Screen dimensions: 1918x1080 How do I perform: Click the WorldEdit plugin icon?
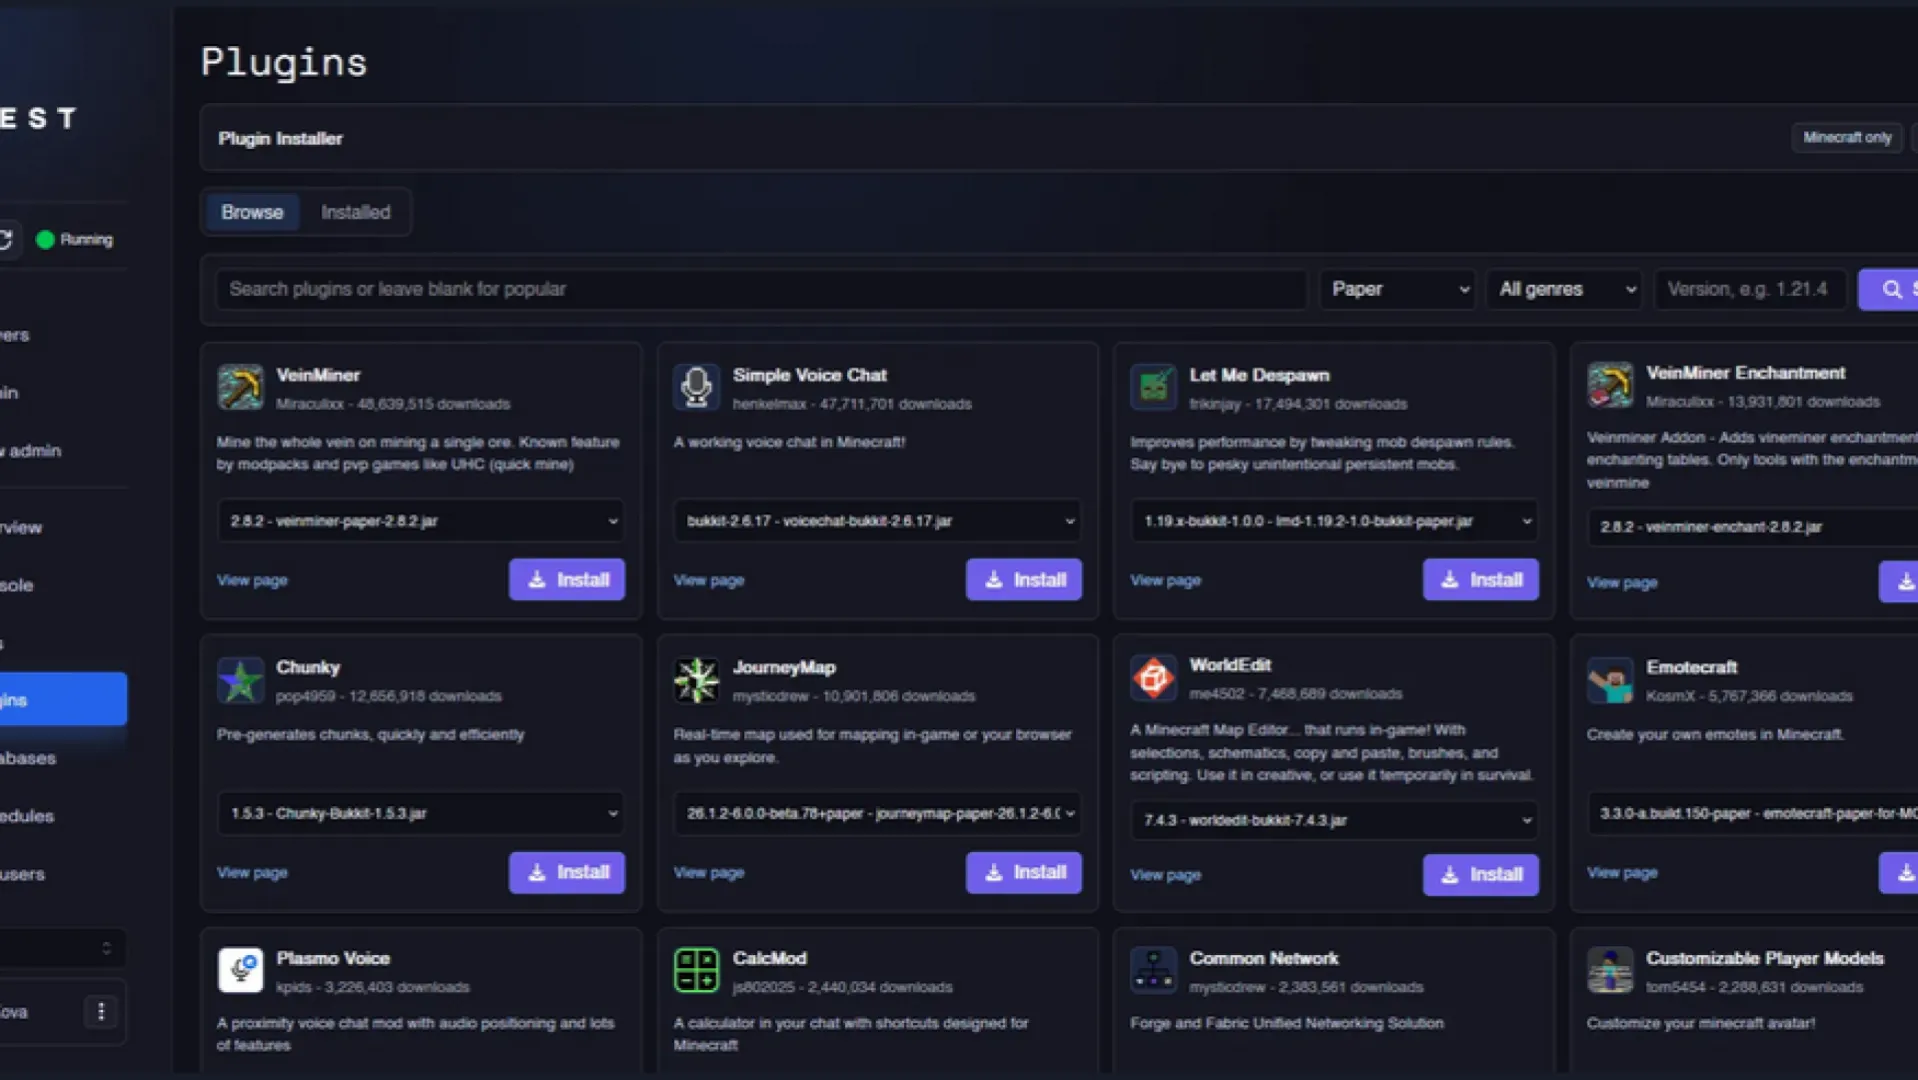[x=1153, y=678]
